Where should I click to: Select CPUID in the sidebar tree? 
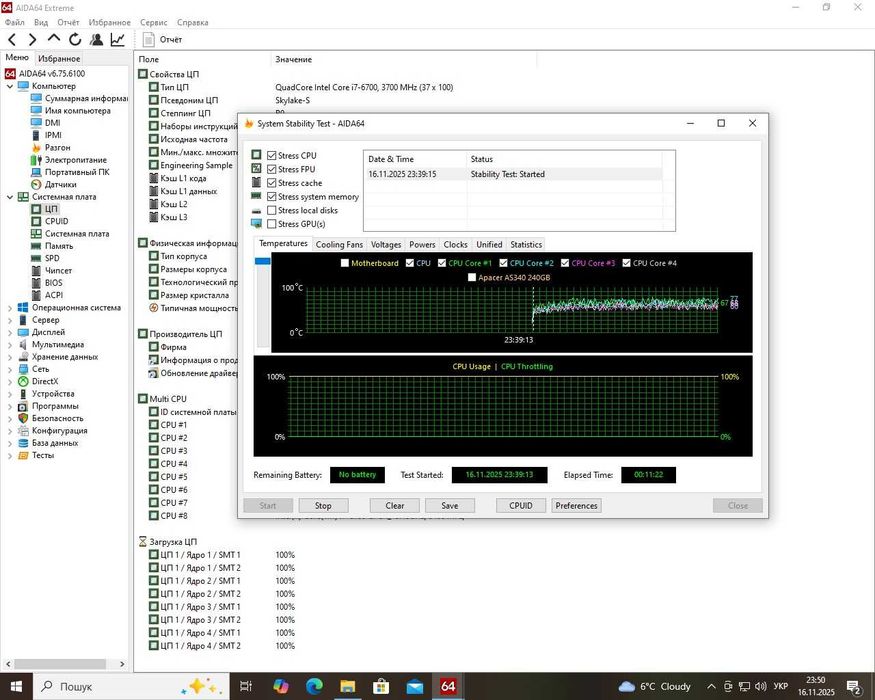click(50, 221)
